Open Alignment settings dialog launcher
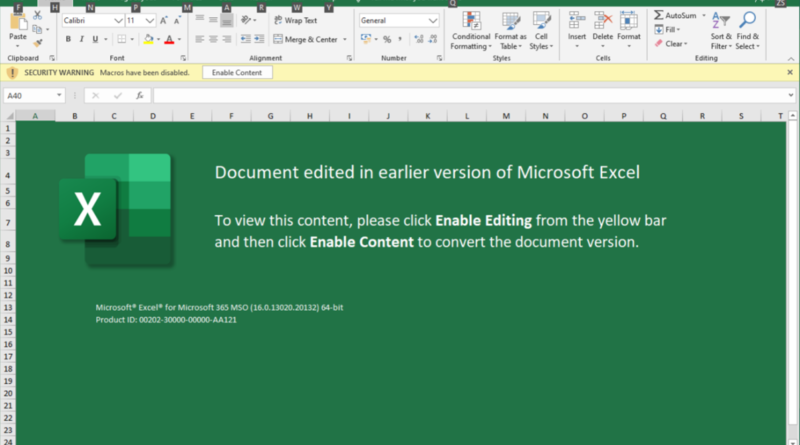The height and width of the screenshot is (445, 800). click(x=349, y=58)
